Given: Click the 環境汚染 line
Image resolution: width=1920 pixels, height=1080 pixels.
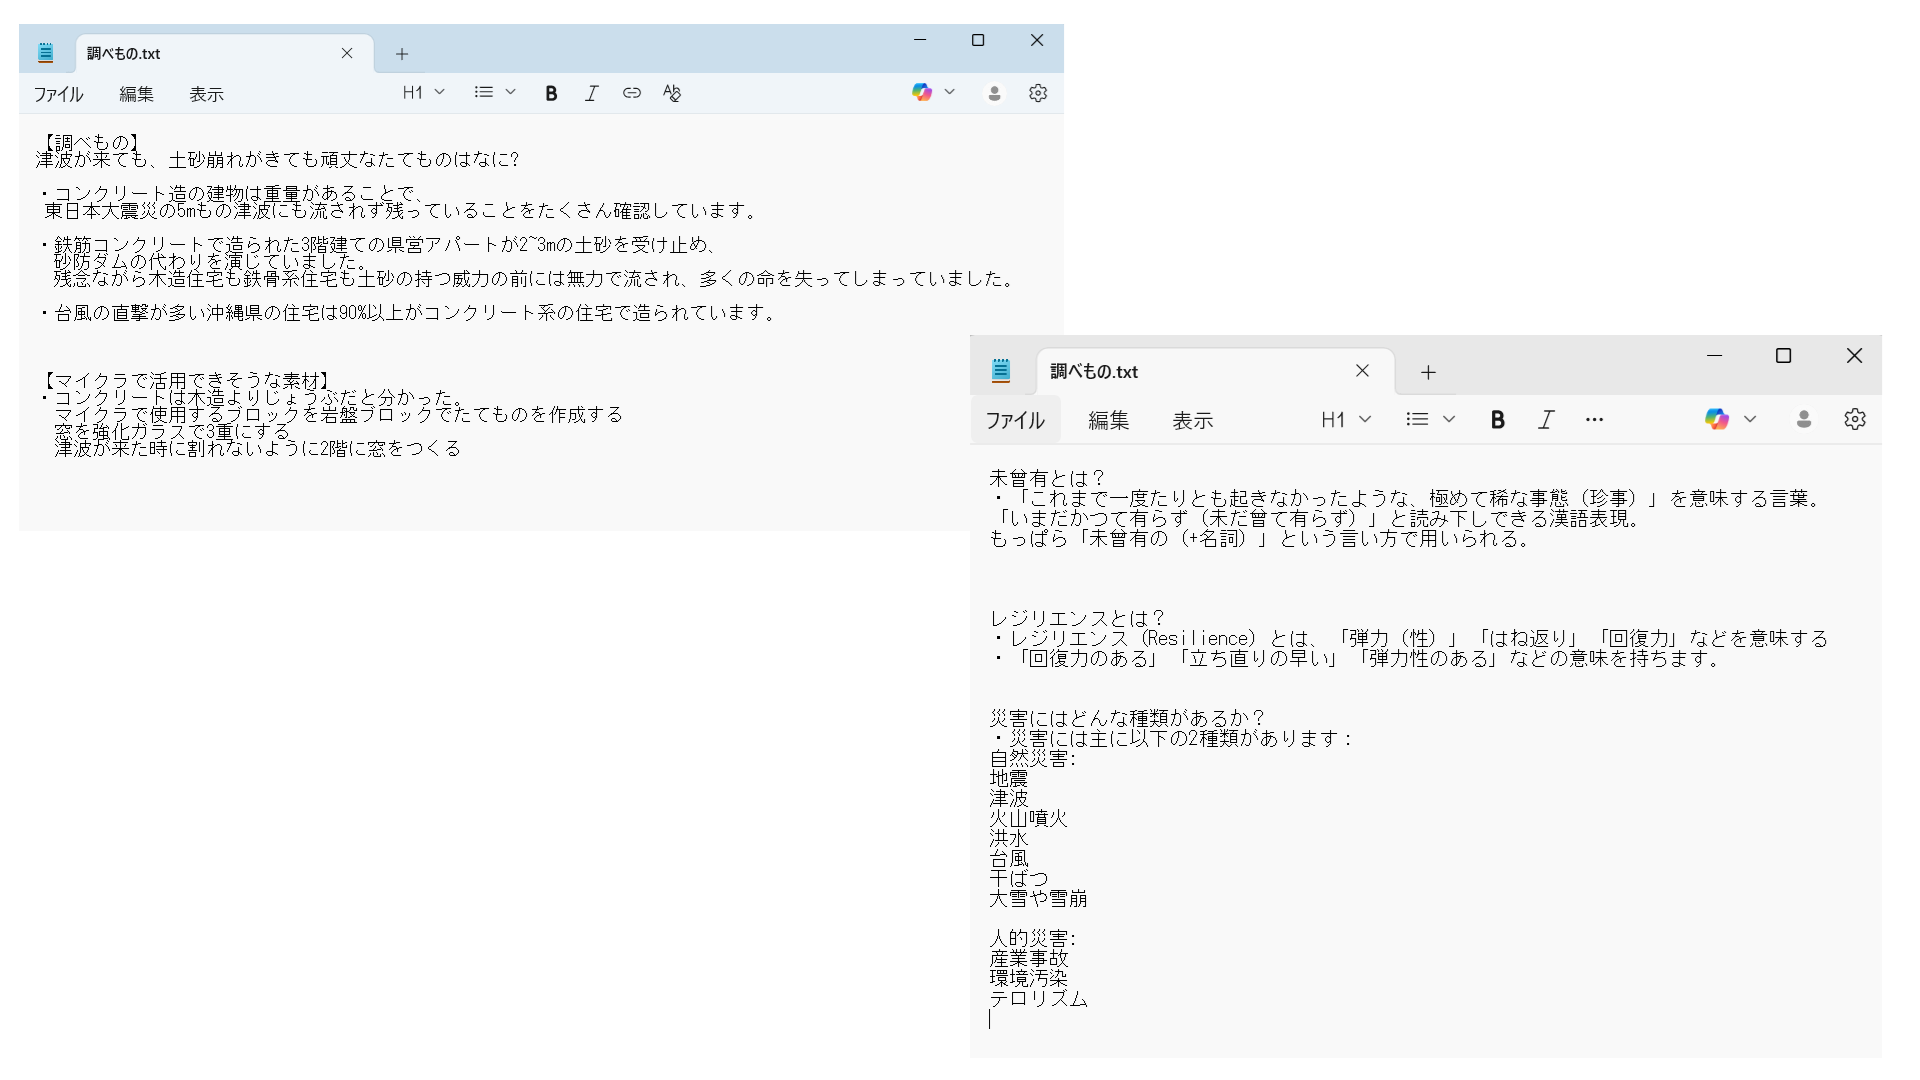Looking at the screenshot, I should pyautogui.click(x=1028, y=979).
